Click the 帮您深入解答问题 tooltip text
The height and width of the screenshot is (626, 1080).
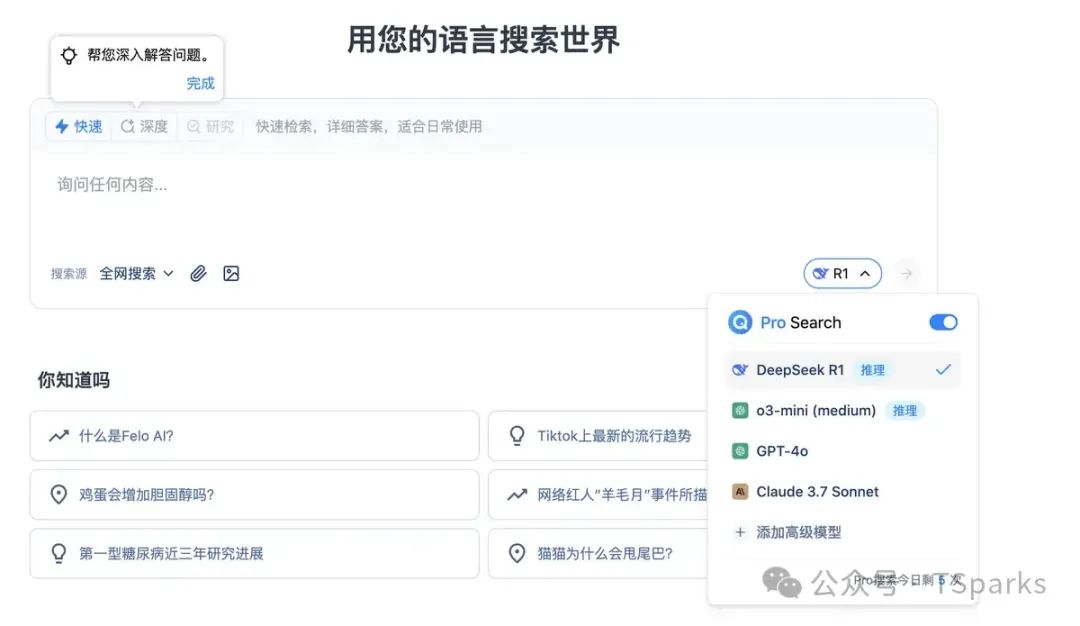(149, 55)
